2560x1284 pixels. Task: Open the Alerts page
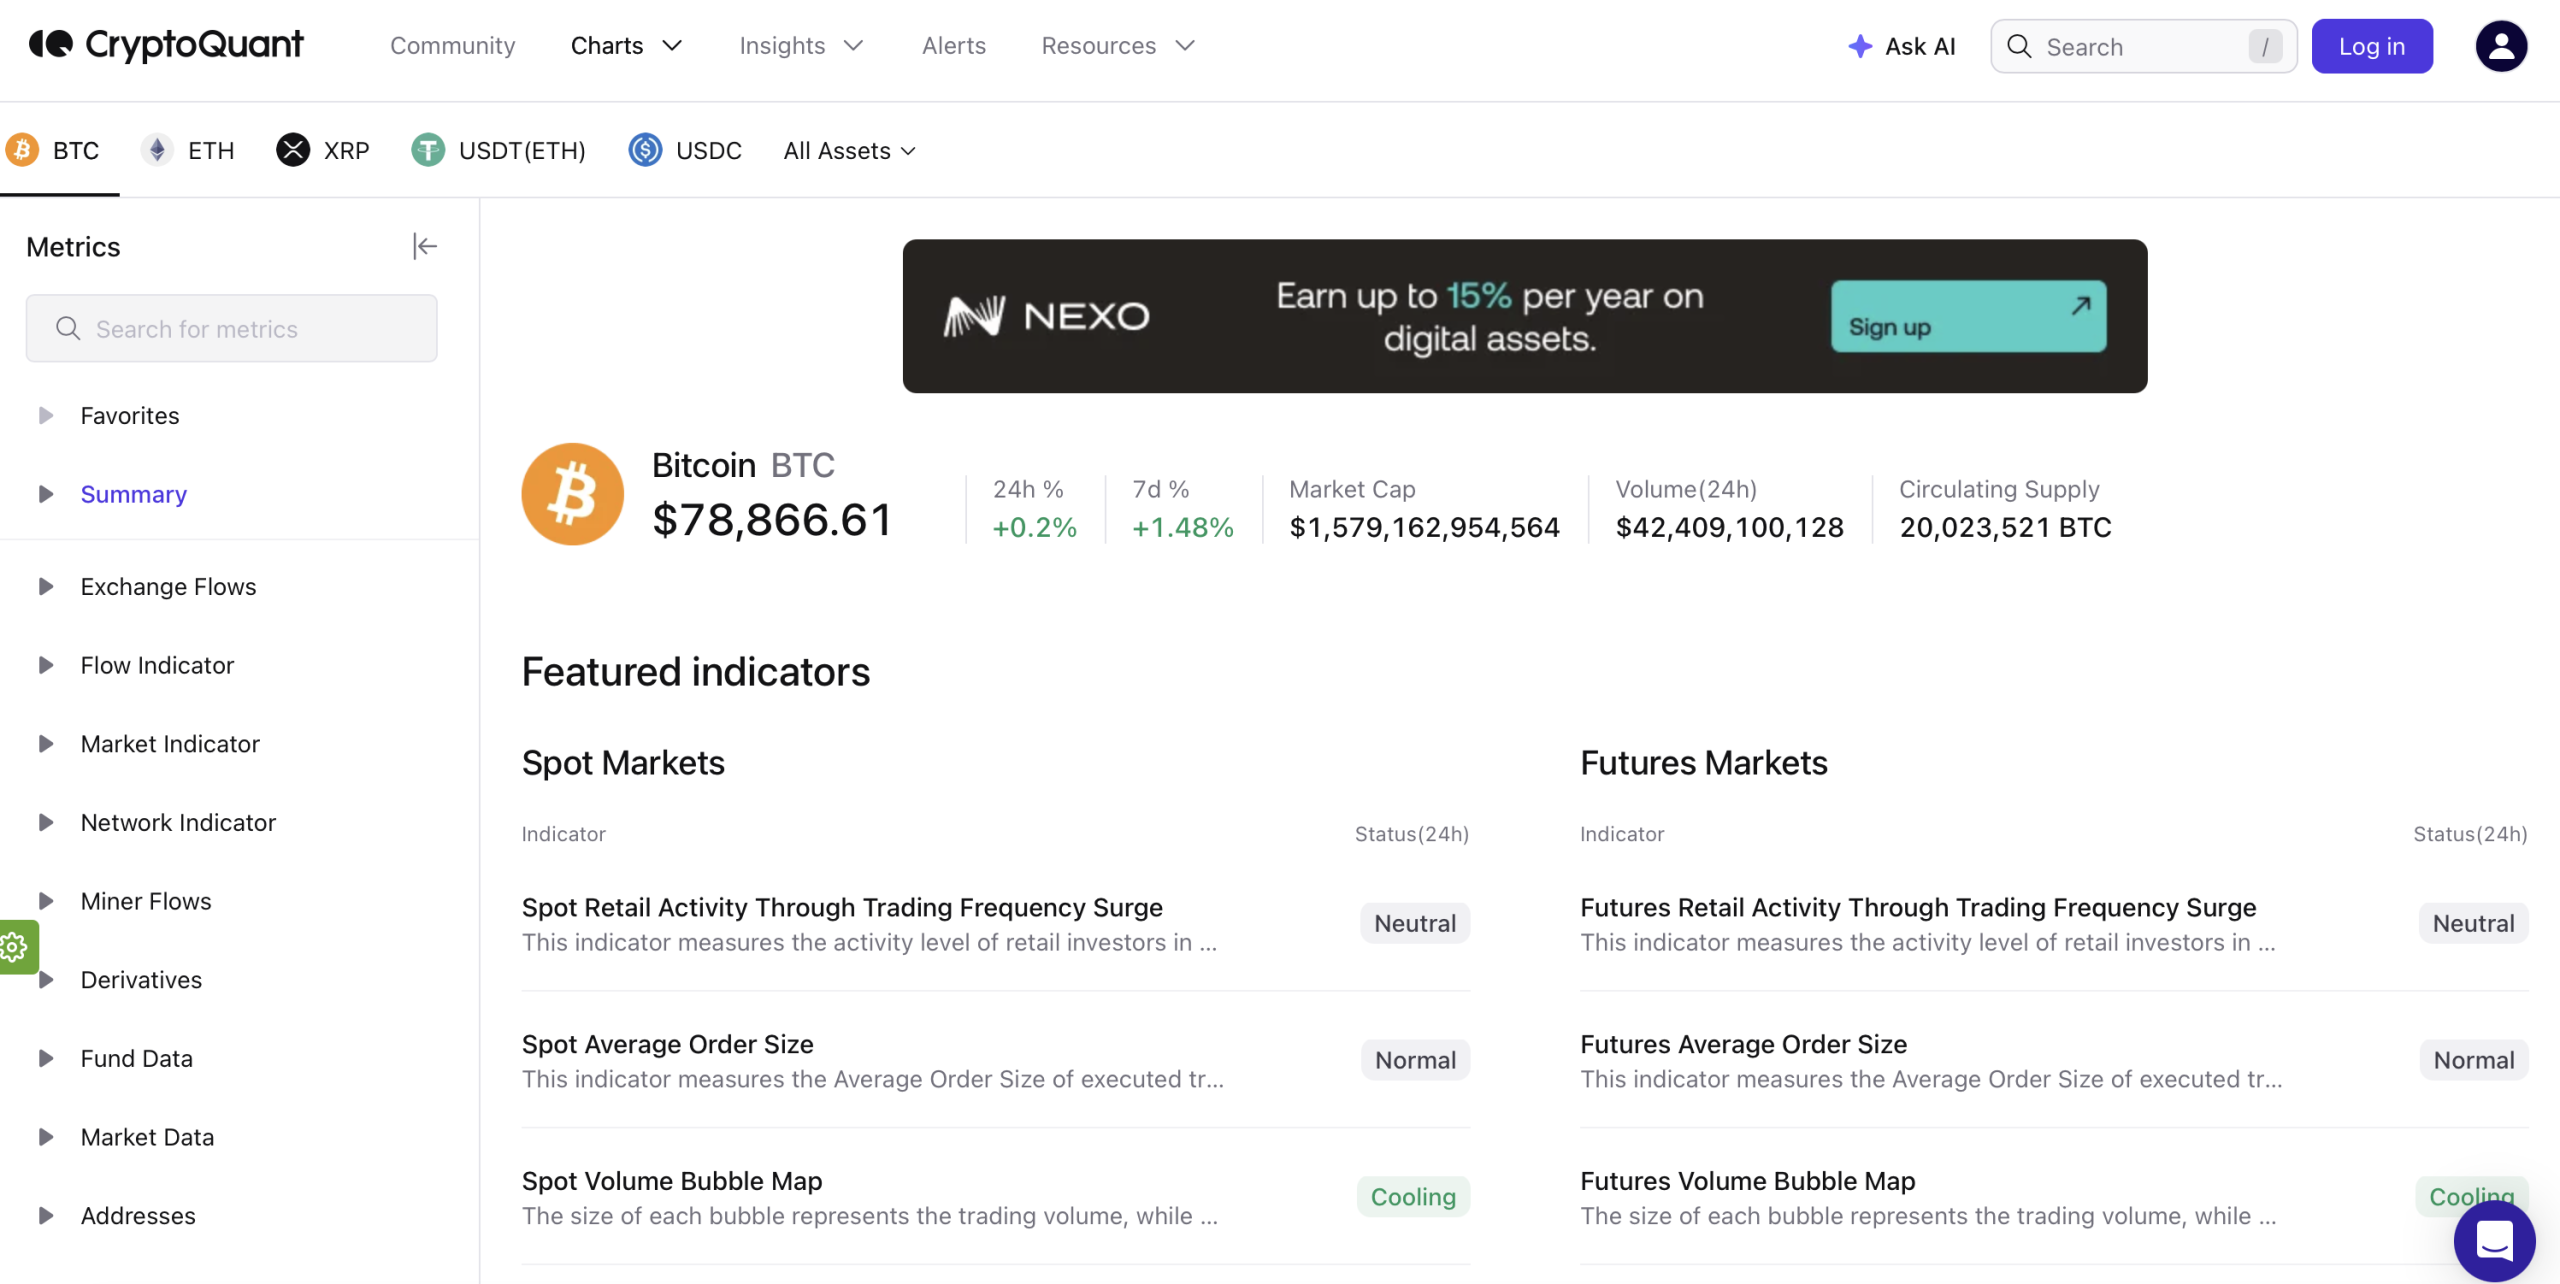click(x=954, y=45)
